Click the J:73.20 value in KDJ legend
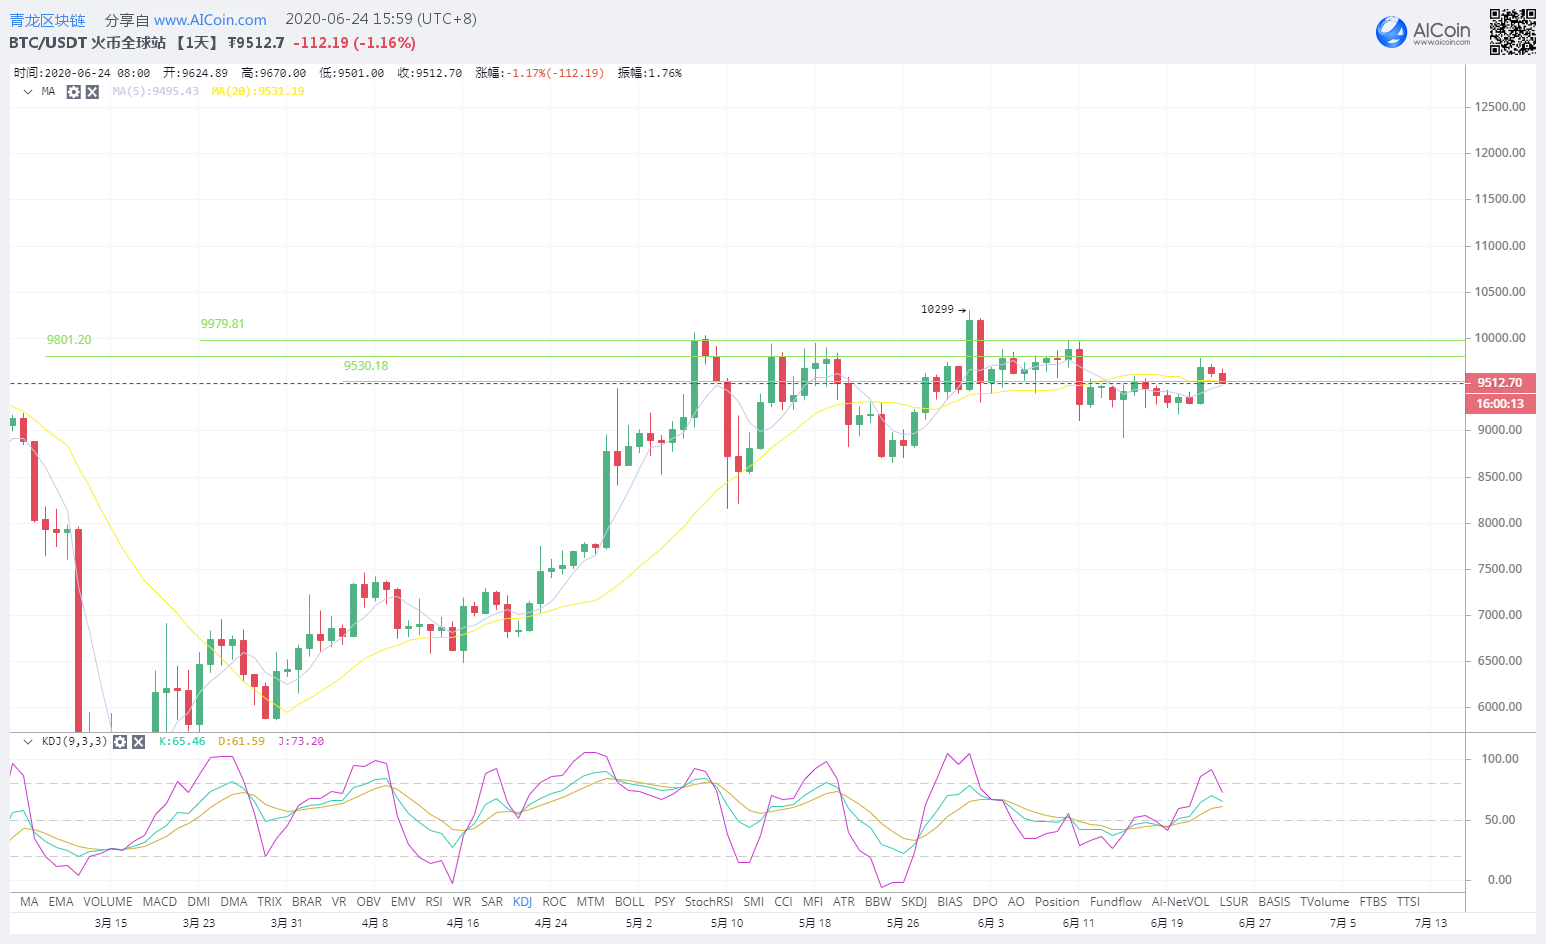 pos(301,742)
